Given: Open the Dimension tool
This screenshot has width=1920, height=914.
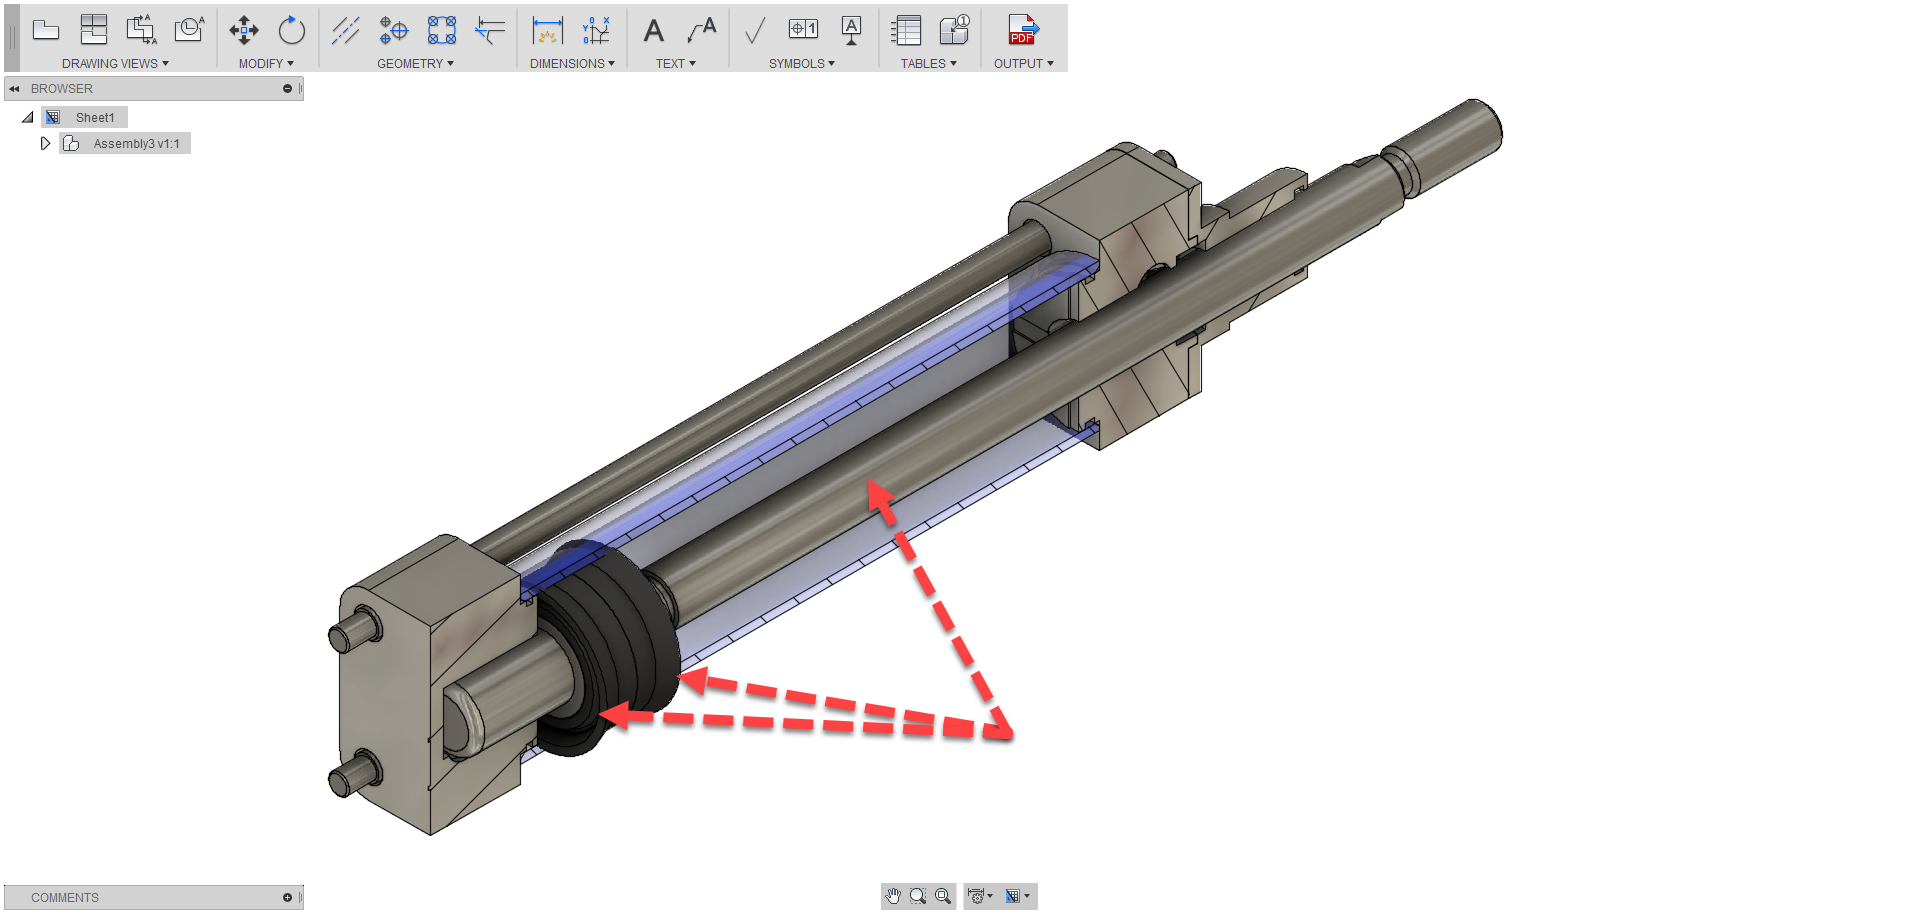Looking at the screenshot, I should tap(546, 30).
